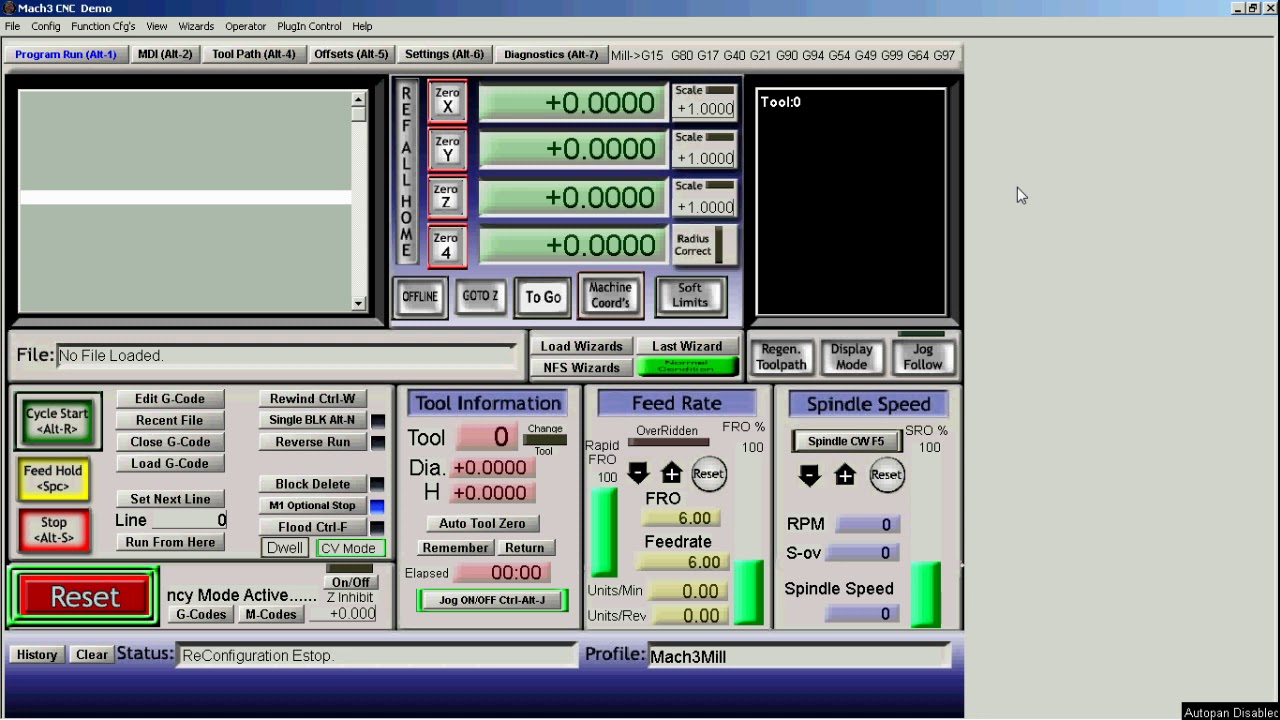Toggle Z Inhibit On/Off
This screenshot has height=720, width=1280.
(350, 582)
